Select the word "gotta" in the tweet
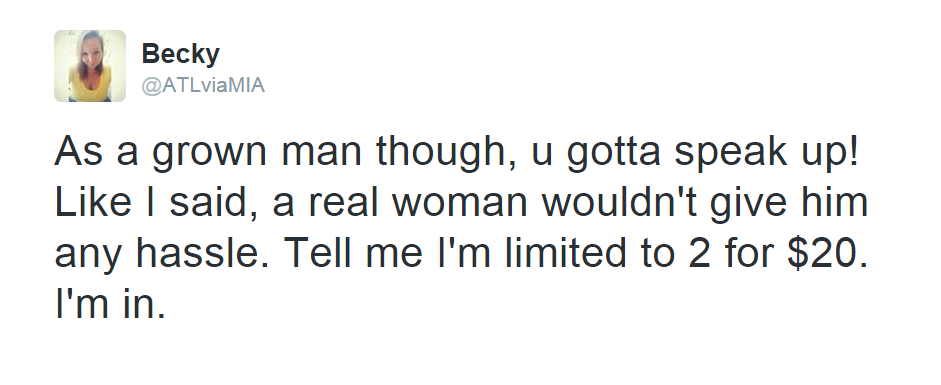Image resolution: width=941 pixels, height=385 pixels. coord(613,153)
